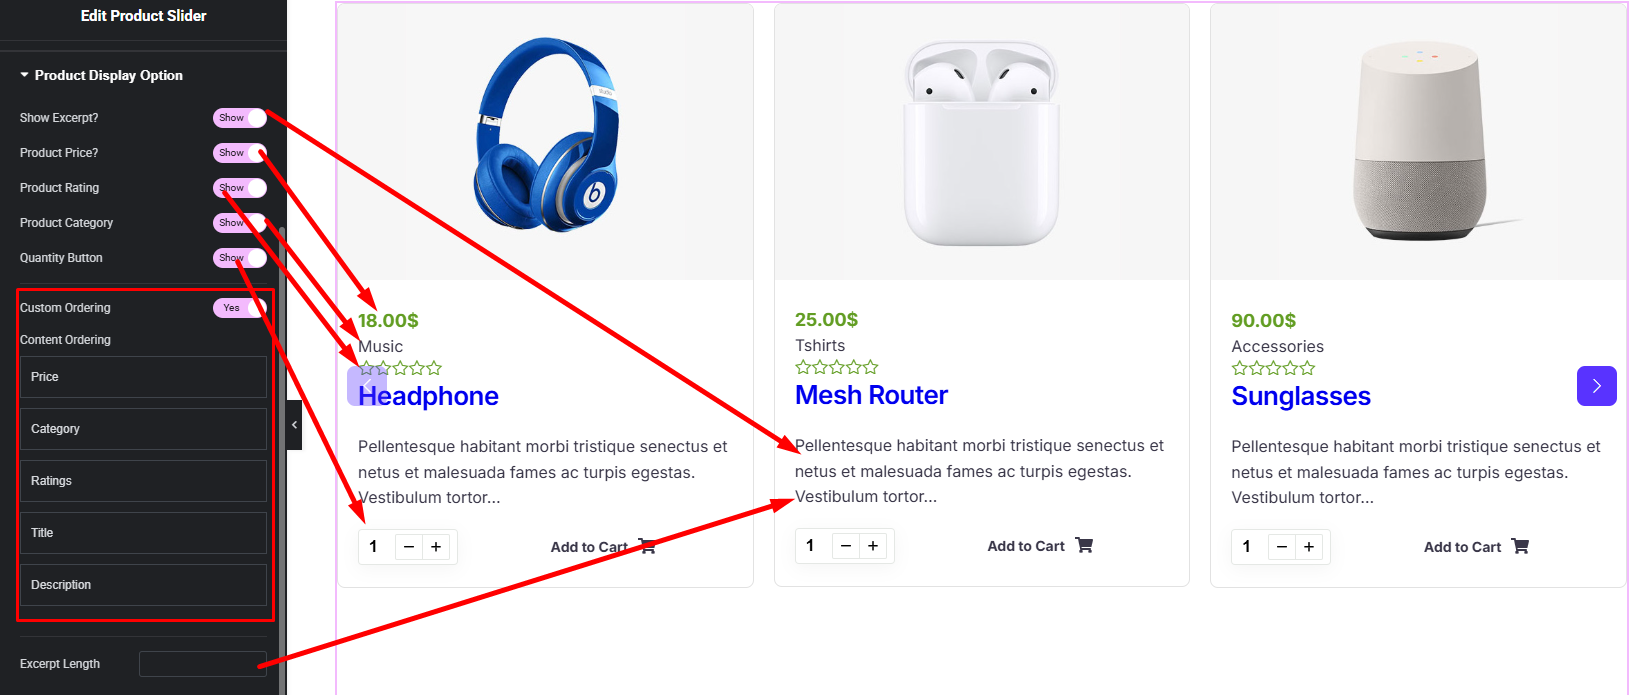Collapse the Product Display Option section
This screenshot has width=1643, height=695.
[x=101, y=76]
